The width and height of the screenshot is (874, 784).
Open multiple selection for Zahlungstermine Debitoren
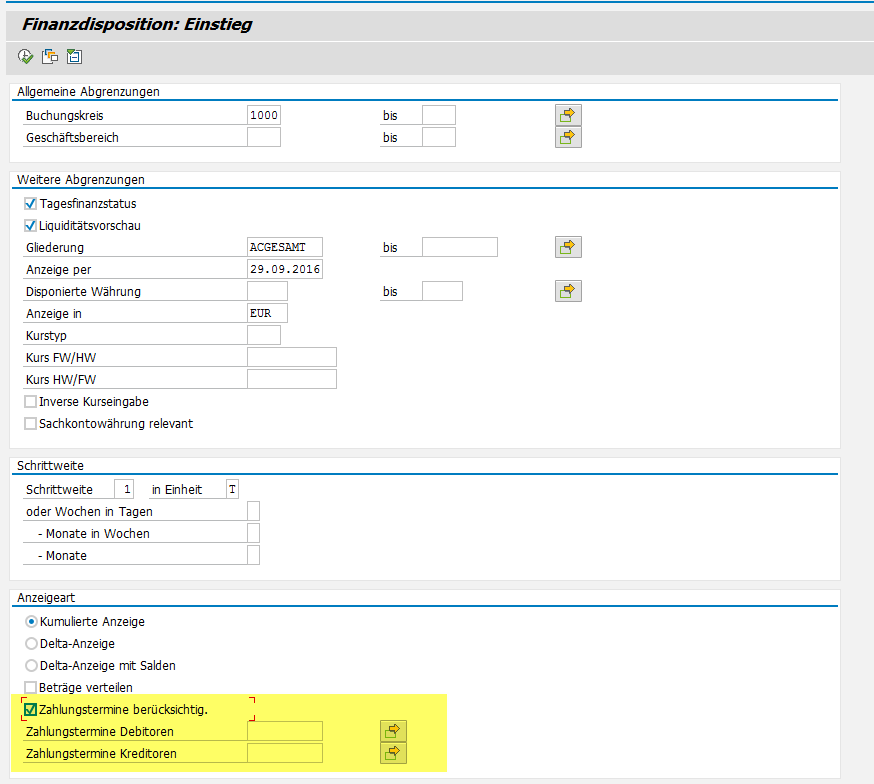[393, 731]
